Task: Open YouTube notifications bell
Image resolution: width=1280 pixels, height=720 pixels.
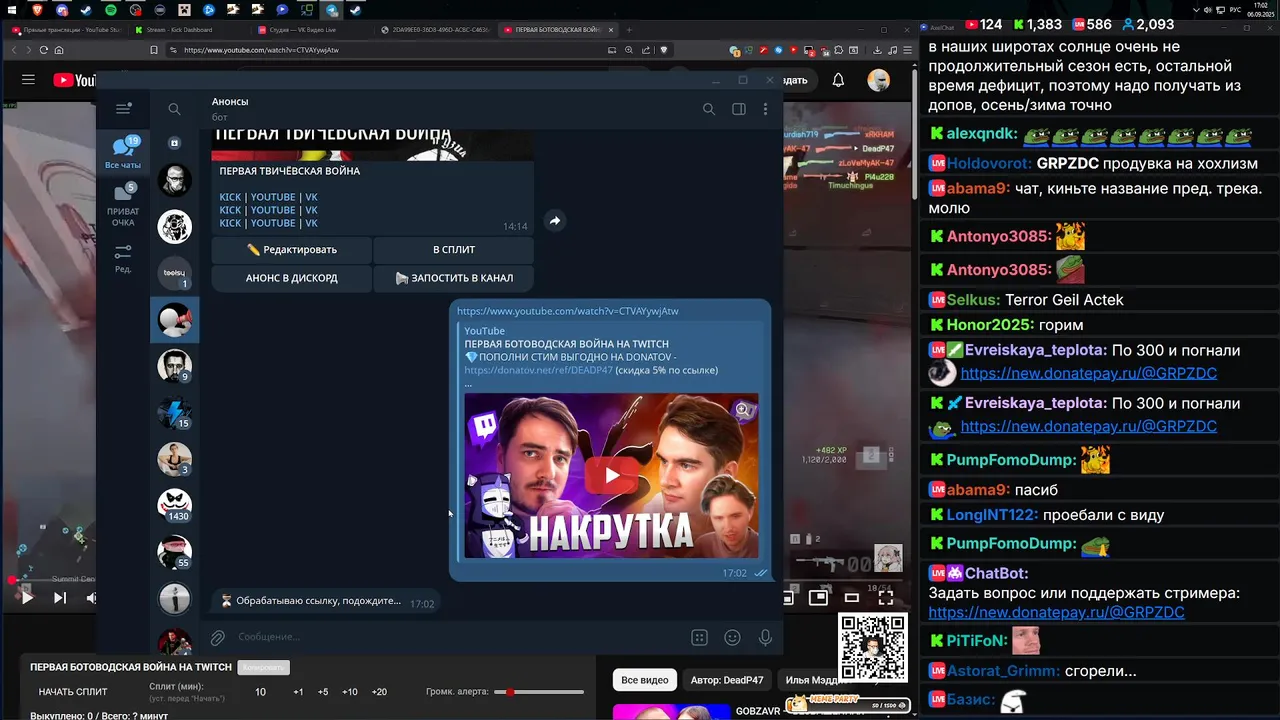Action: [x=838, y=80]
